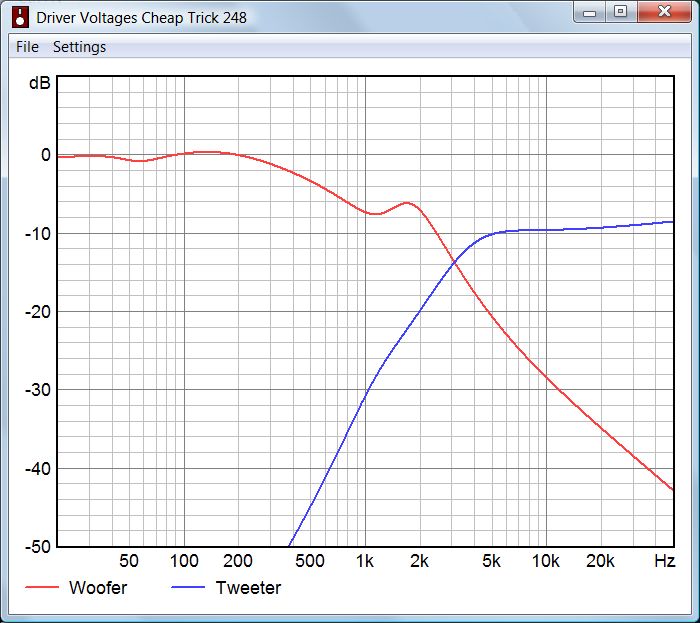Click the -20 dB axis value
Screen dimensions: 700x623
point(38,312)
